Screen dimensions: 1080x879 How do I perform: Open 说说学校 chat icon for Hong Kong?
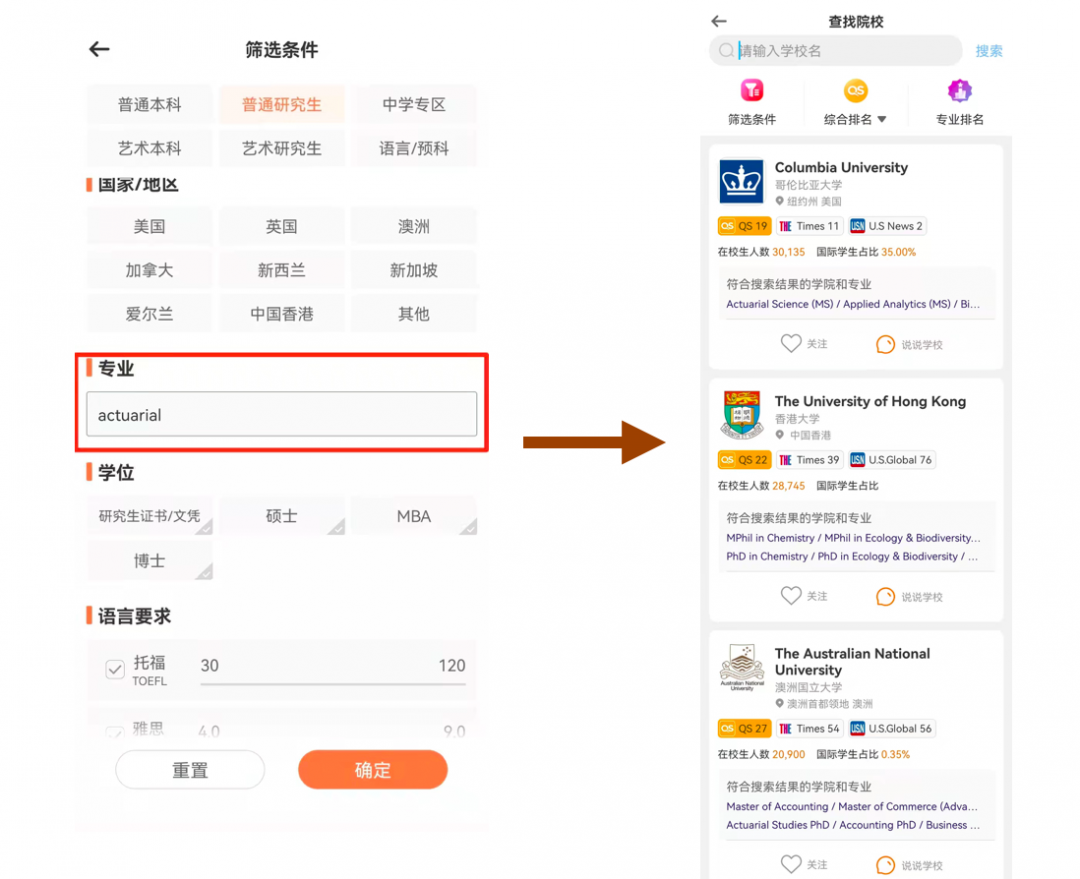[885, 596]
